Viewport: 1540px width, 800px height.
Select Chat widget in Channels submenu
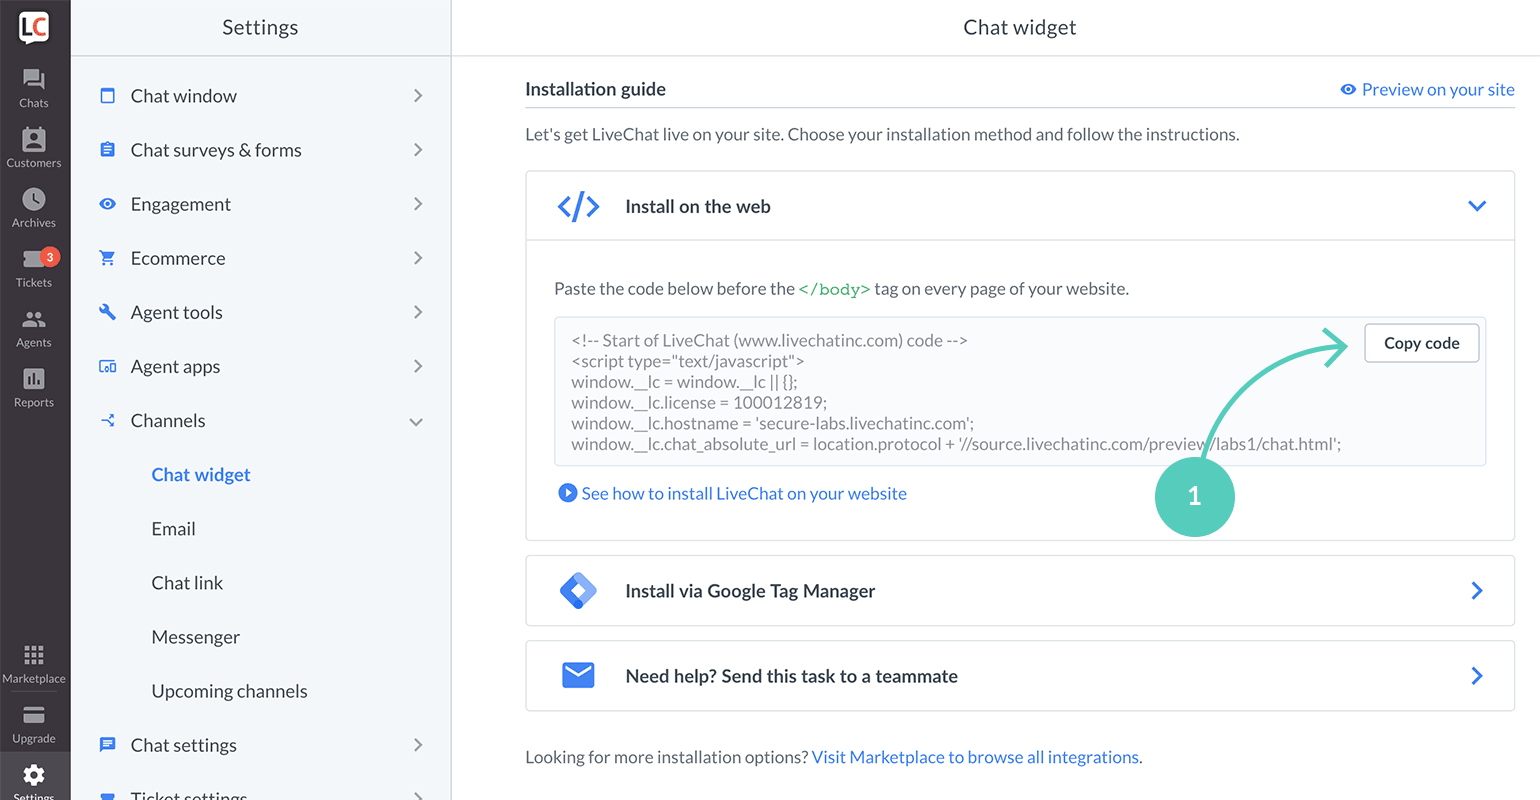(201, 475)
